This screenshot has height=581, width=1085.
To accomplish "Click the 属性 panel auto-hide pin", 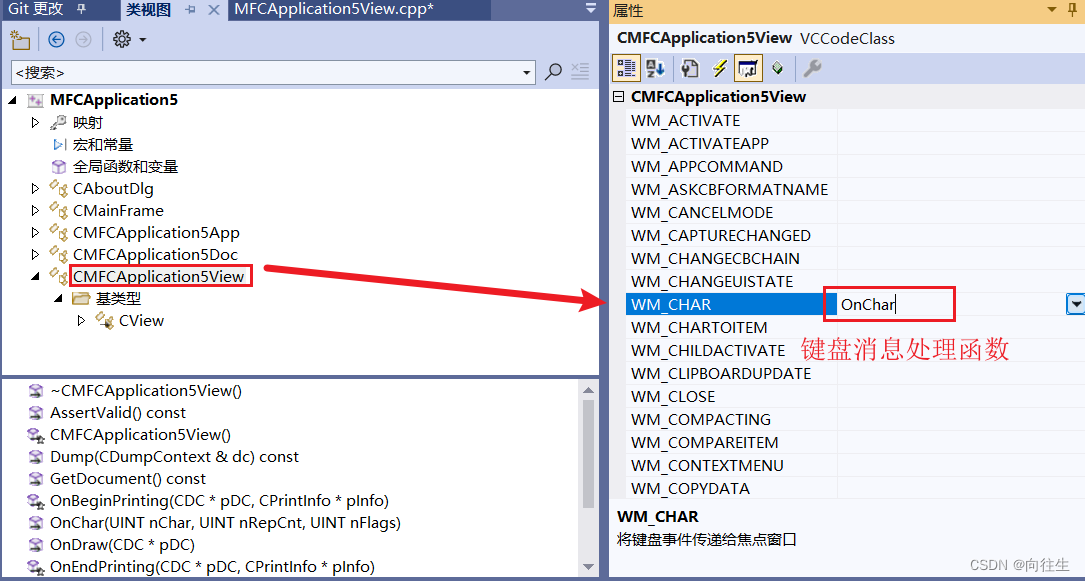I will point(1074,10).
